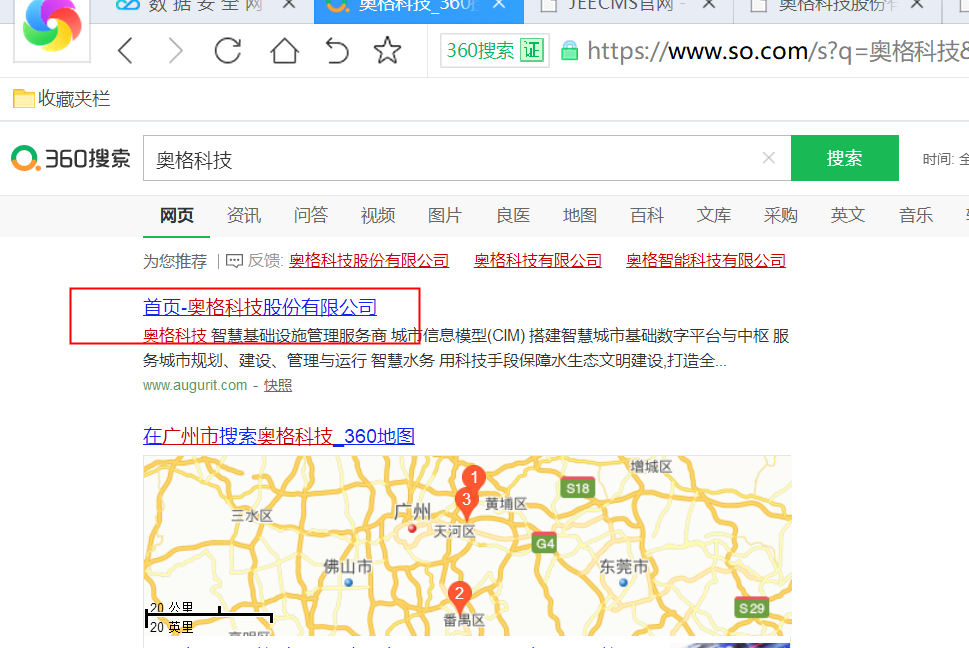Select the 资讯 tab
The height and width of the screenshot is (648, 969).
(243, 216)
